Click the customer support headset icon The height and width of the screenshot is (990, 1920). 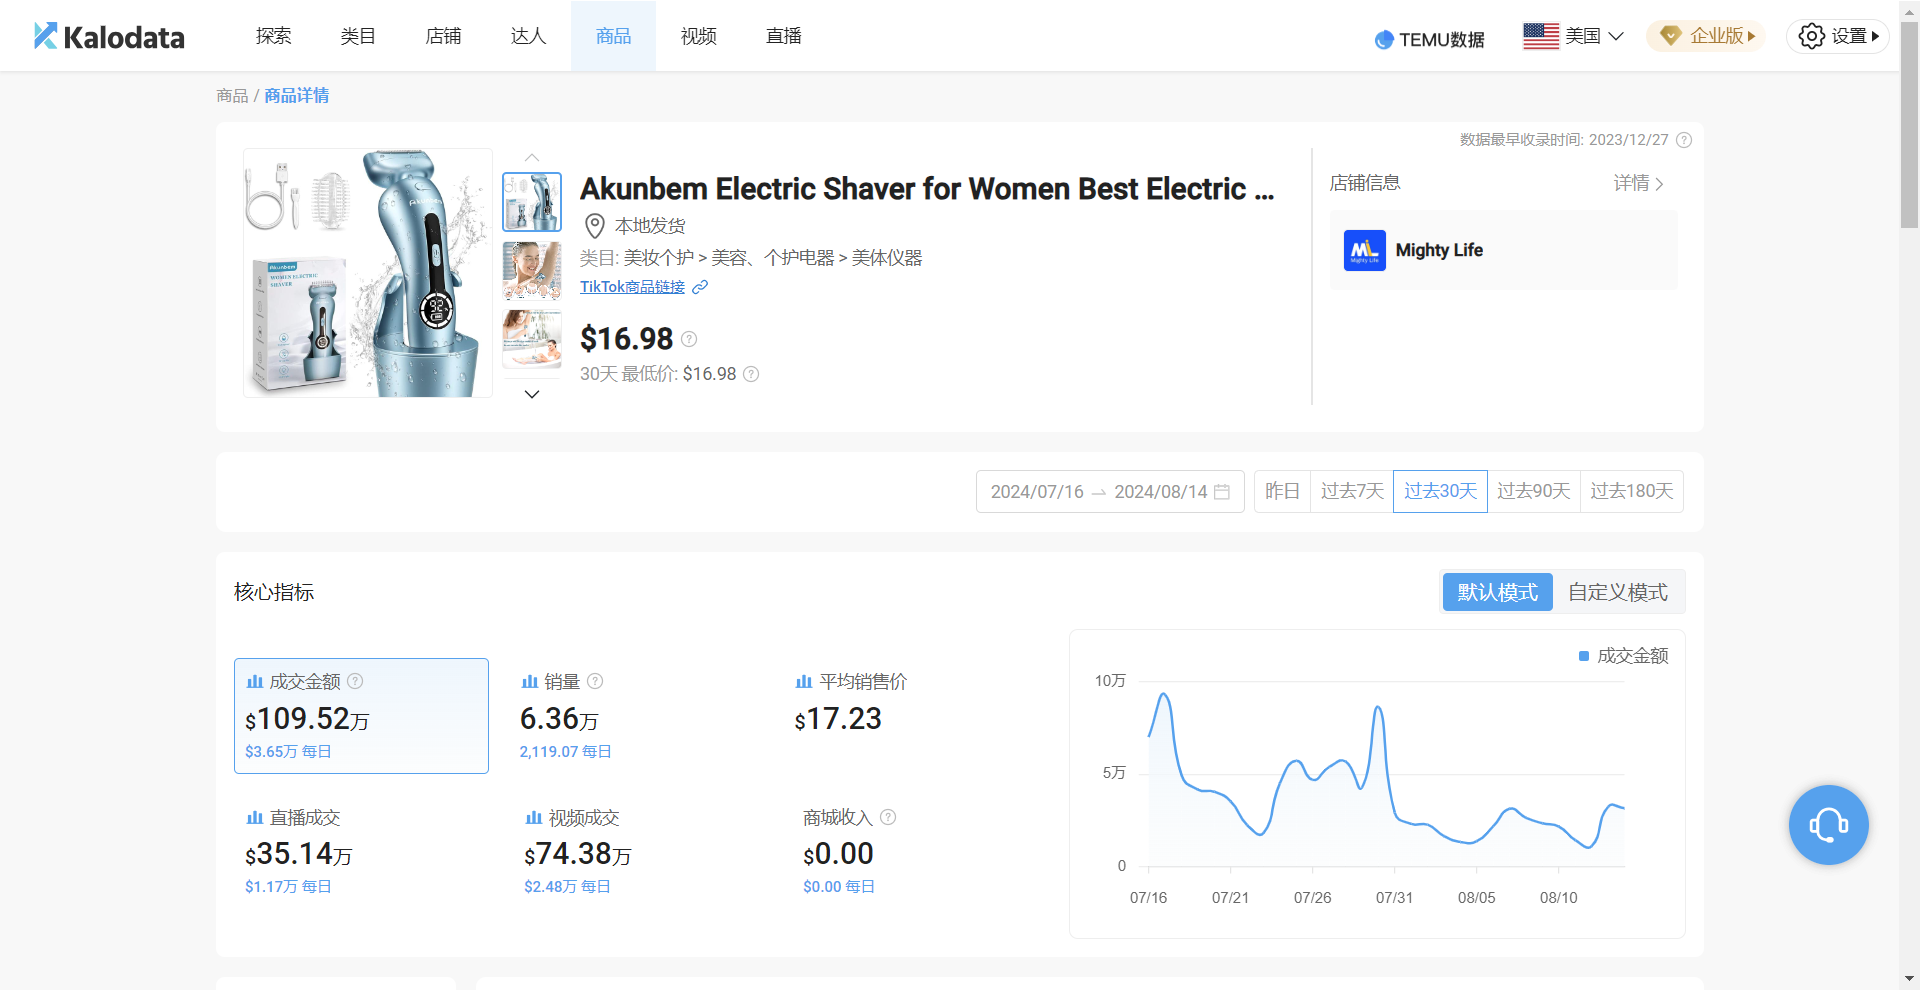(x=1828, y=825)
